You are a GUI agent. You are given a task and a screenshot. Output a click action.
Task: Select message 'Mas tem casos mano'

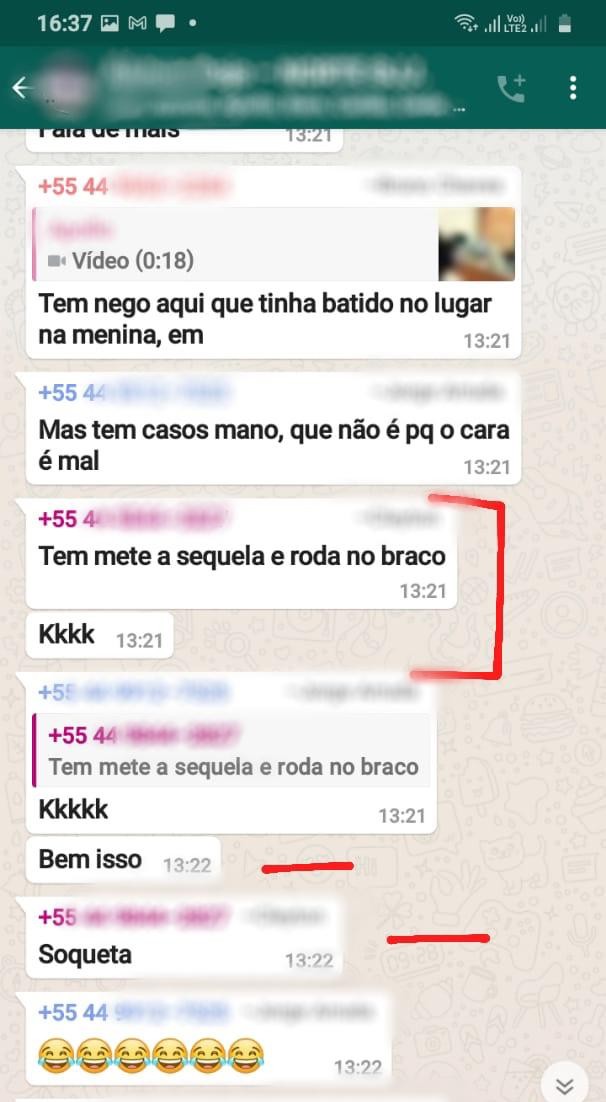pos(273,446)
